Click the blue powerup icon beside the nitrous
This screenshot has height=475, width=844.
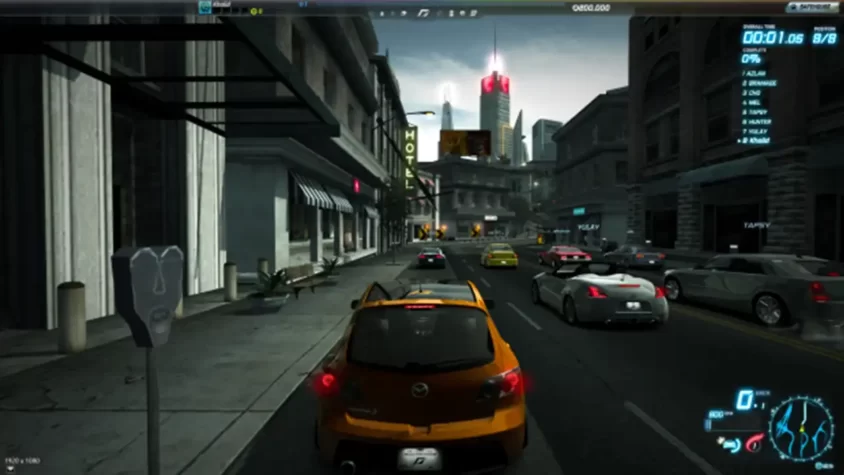click(730, 444)
